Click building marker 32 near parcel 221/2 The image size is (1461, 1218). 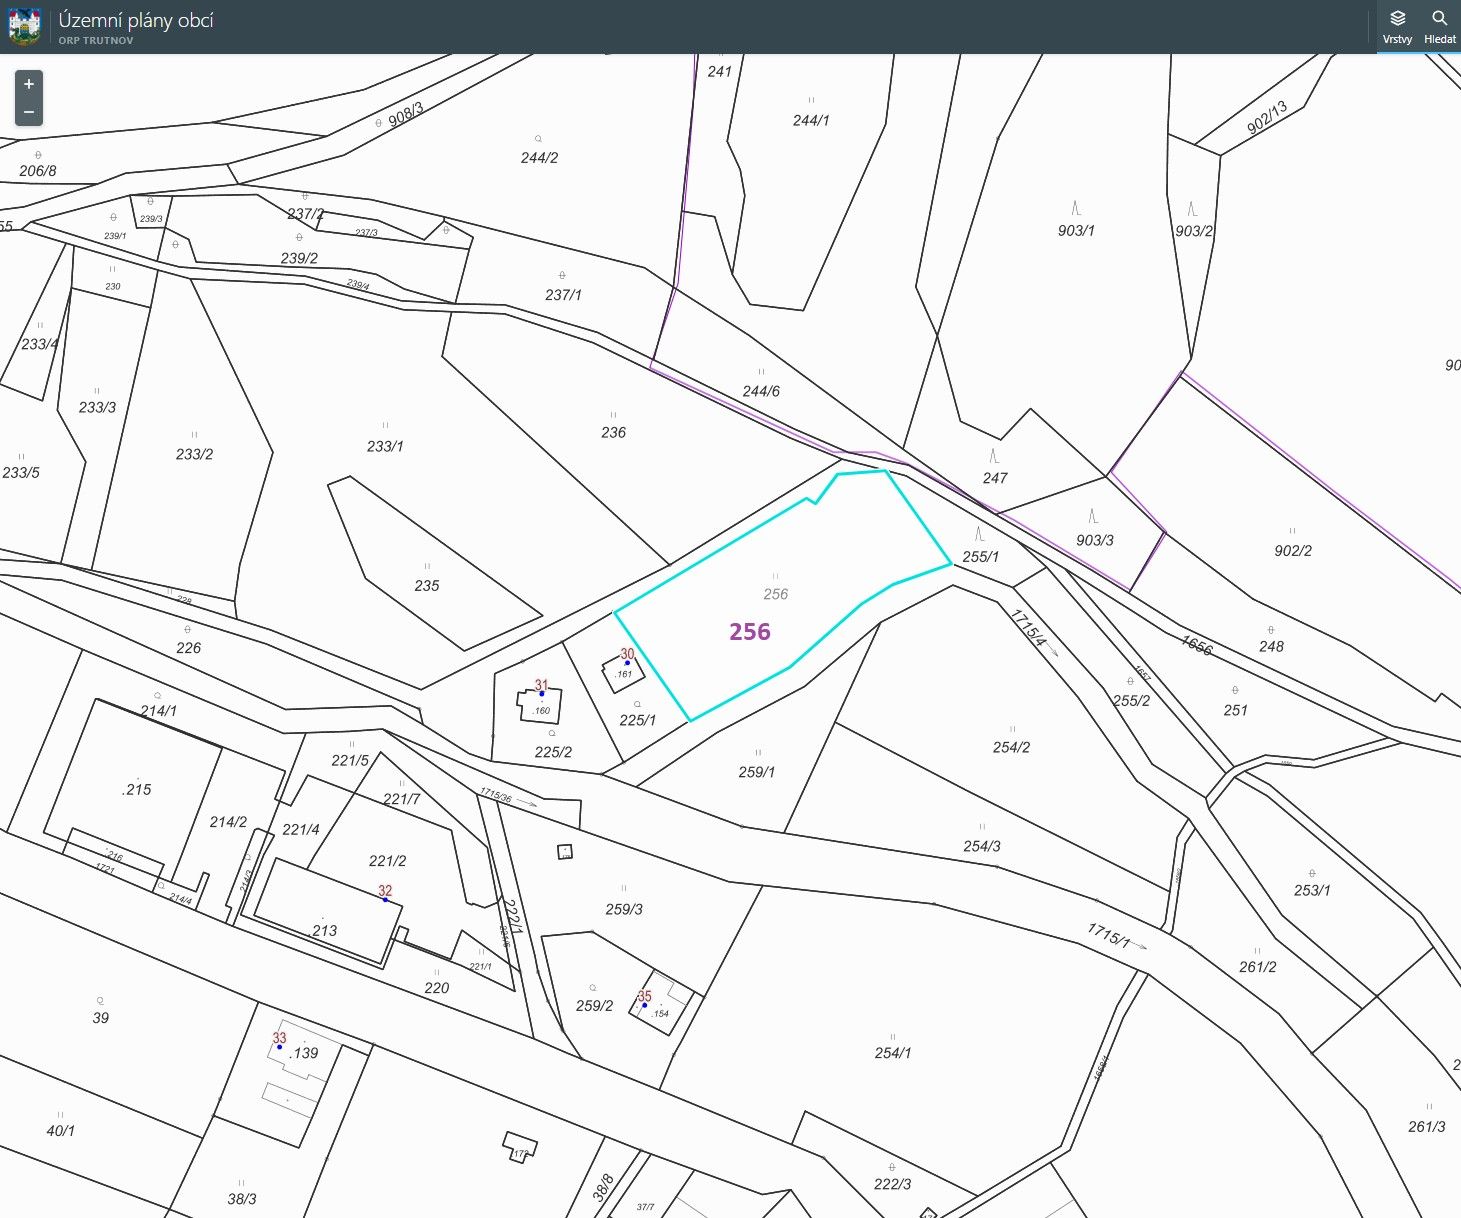pyautogui.click(x=385, y=899)
